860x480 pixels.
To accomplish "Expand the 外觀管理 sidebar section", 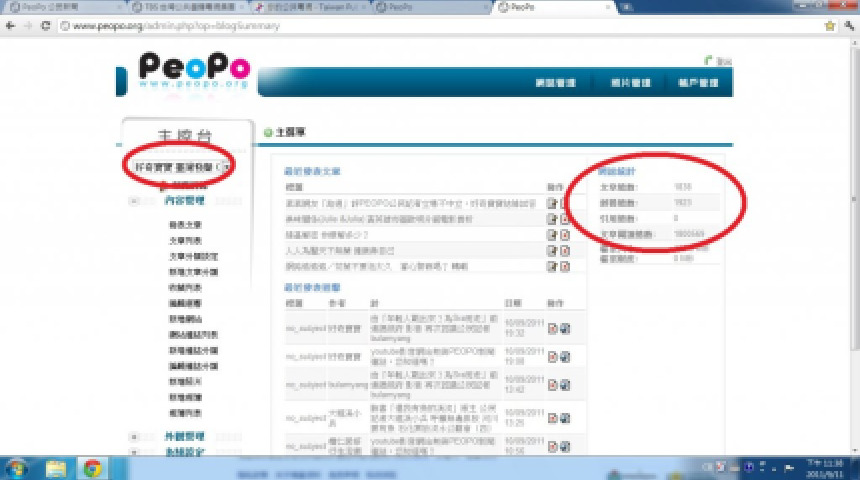I will 134,436.
